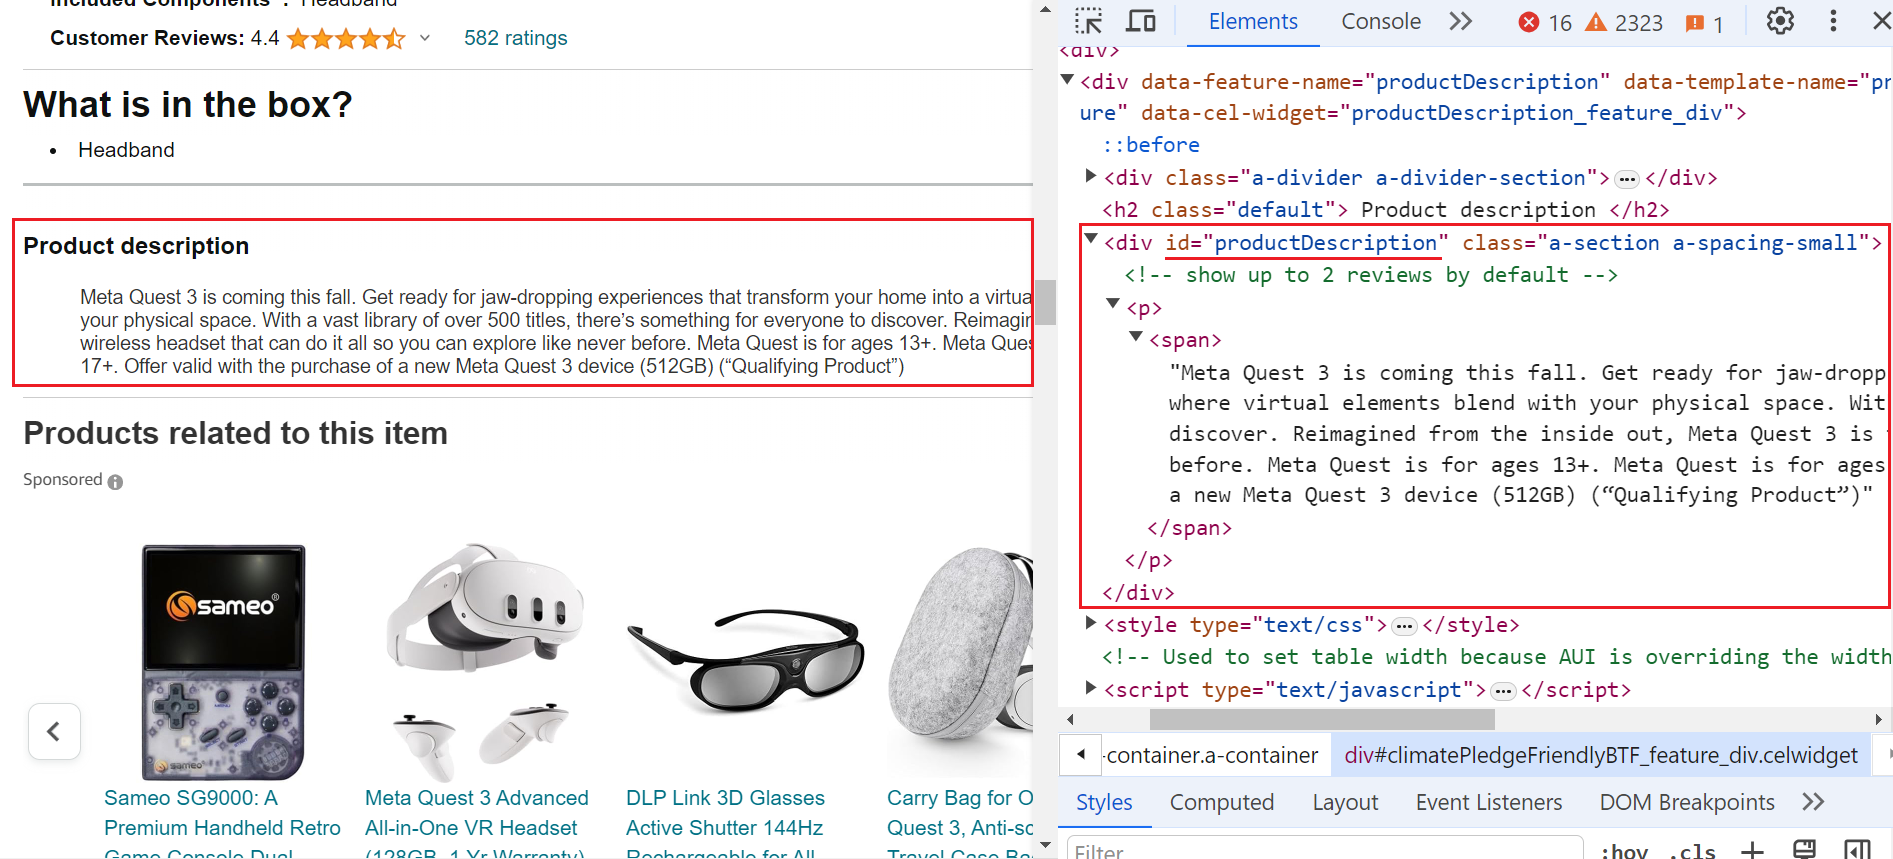Toggle the :hov element state panel
Viewport: 1893px width, 859px height.
(1624, 851)
